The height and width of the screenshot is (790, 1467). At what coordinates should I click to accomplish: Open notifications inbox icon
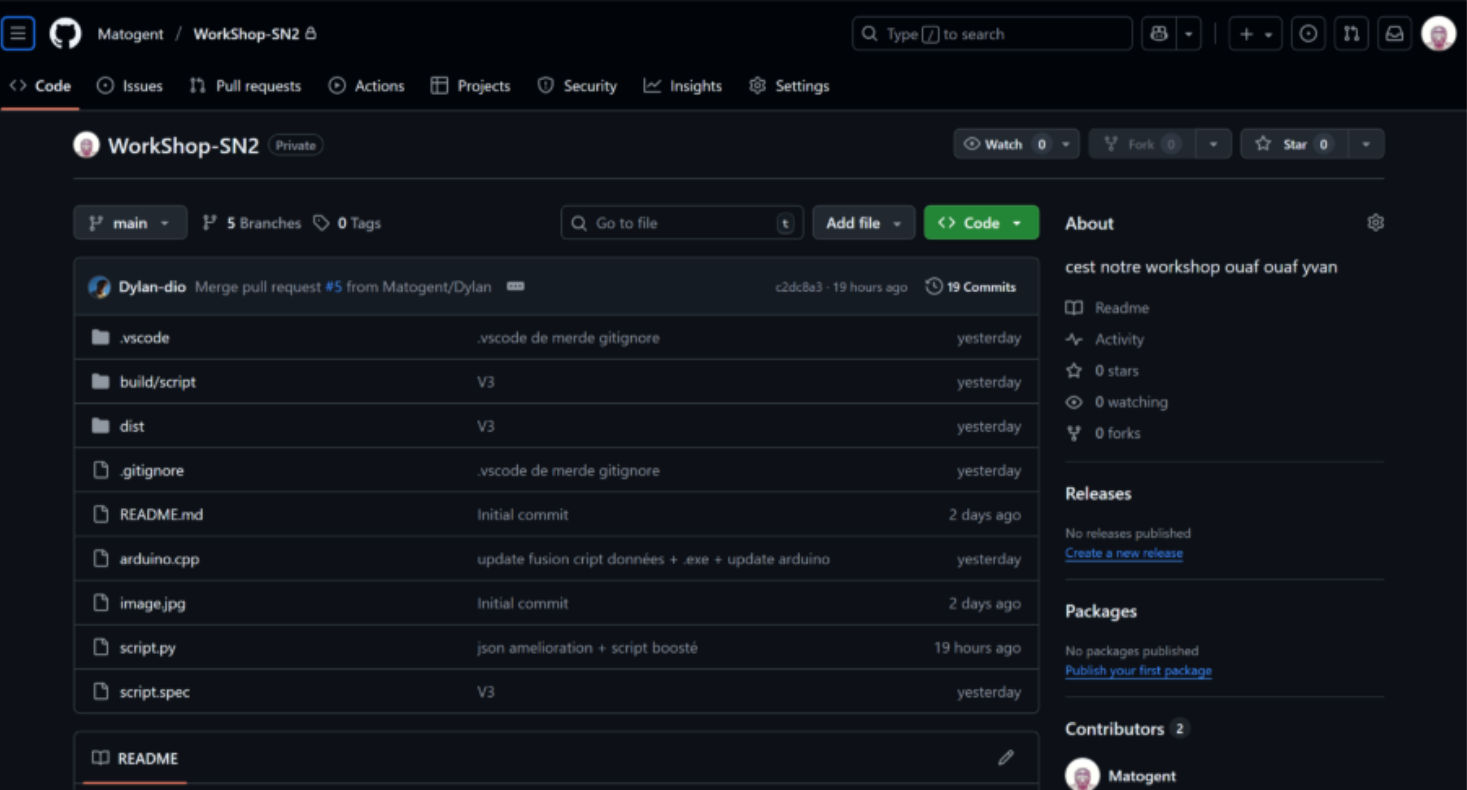[1394, 34]
